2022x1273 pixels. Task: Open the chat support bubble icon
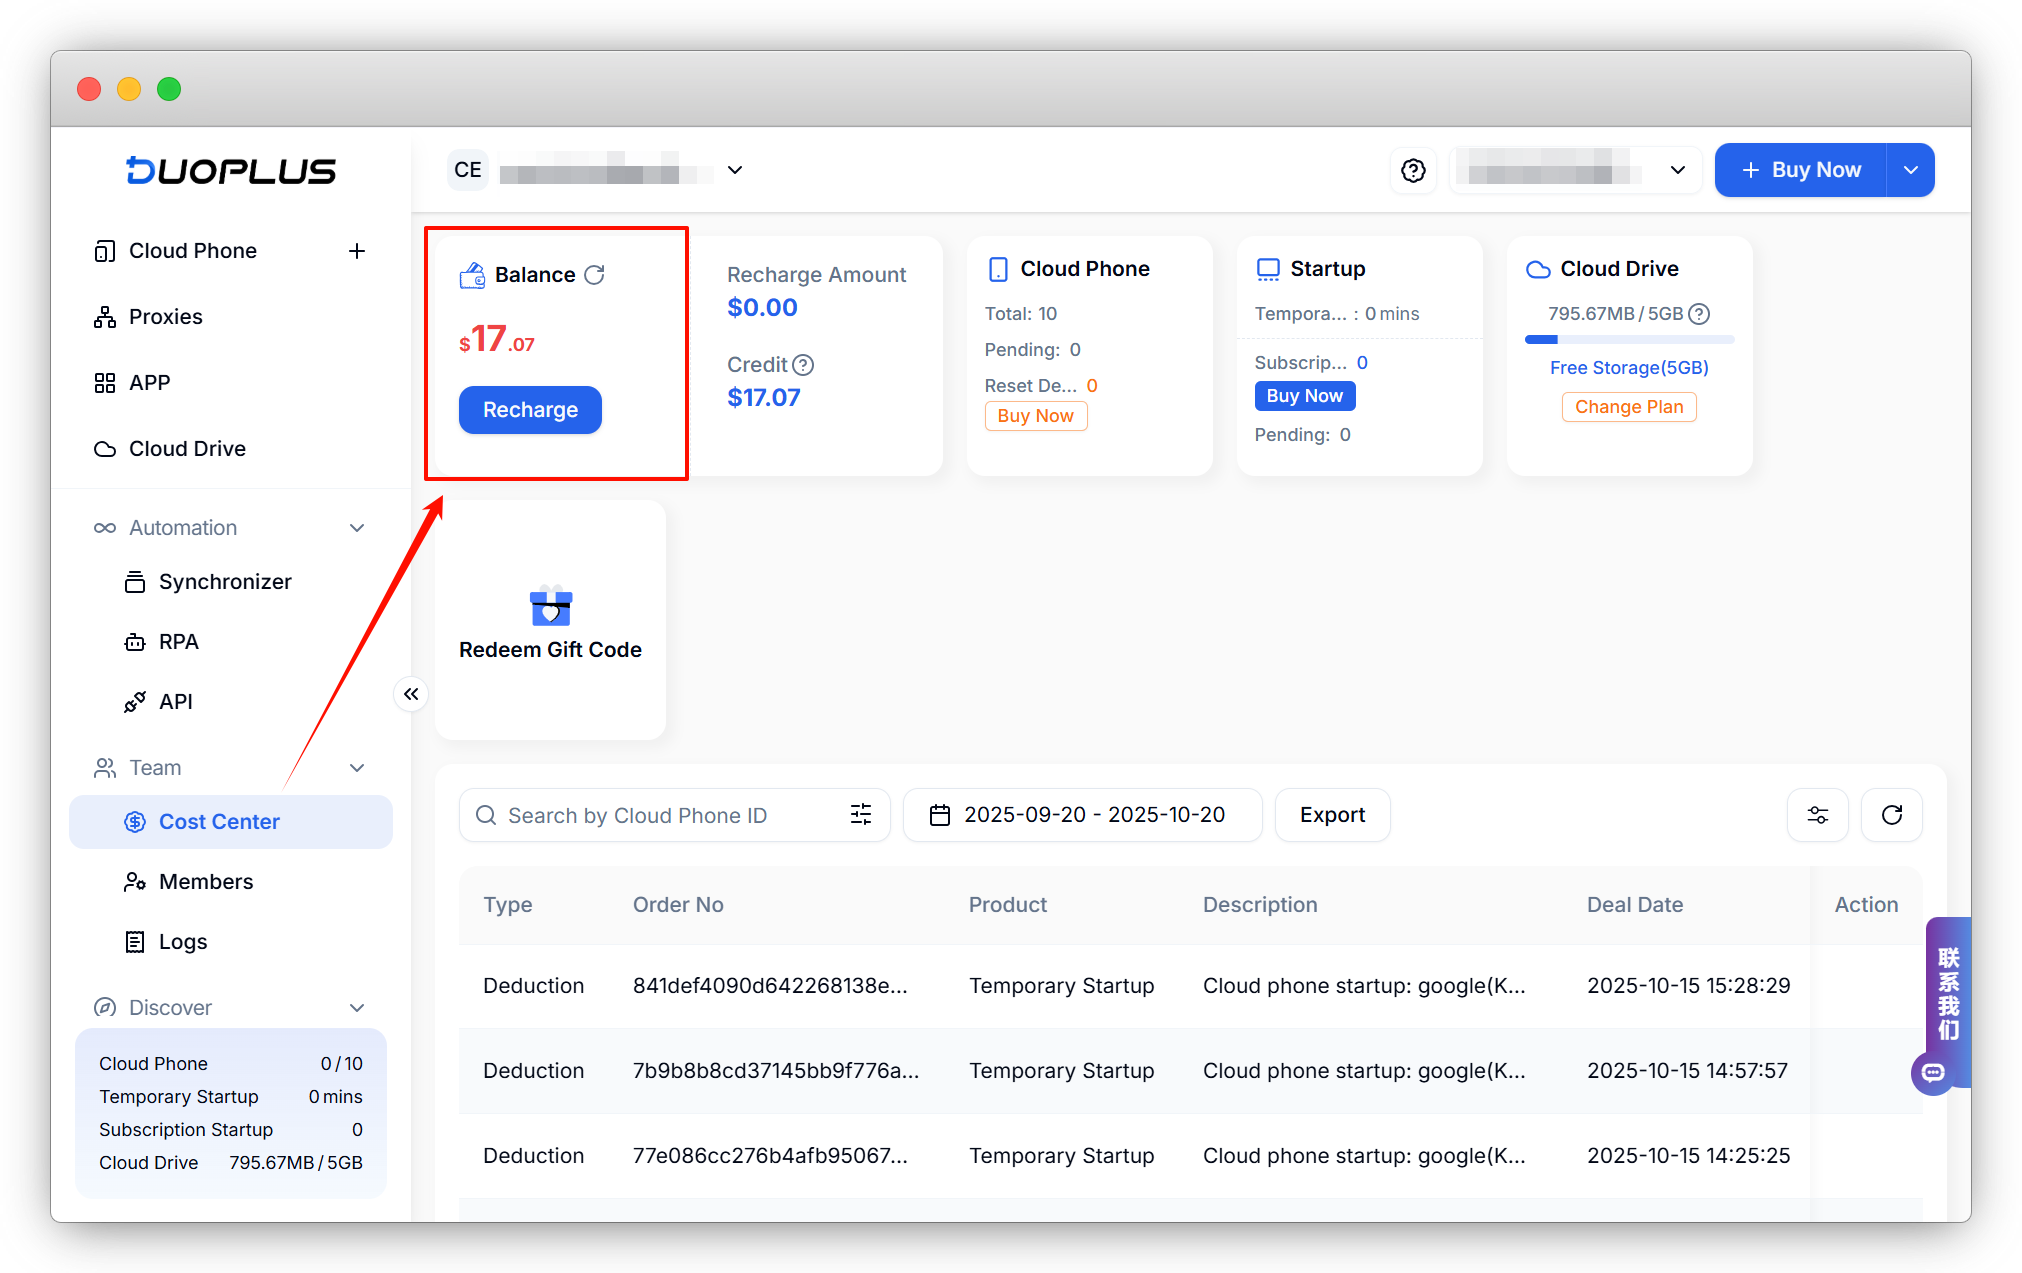1933,1073
